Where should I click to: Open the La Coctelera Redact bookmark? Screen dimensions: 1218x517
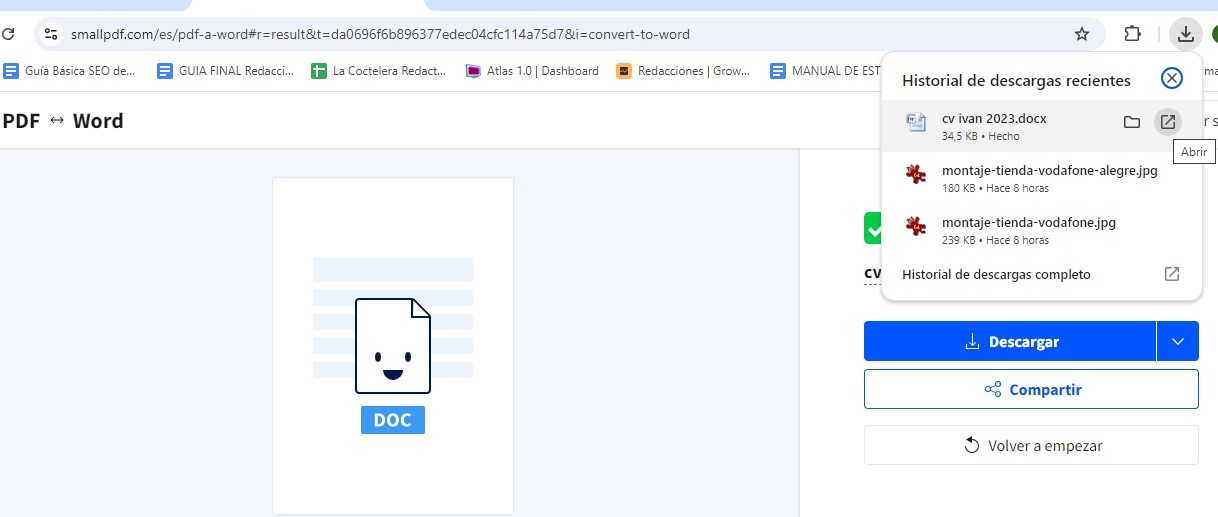point(379,71)
